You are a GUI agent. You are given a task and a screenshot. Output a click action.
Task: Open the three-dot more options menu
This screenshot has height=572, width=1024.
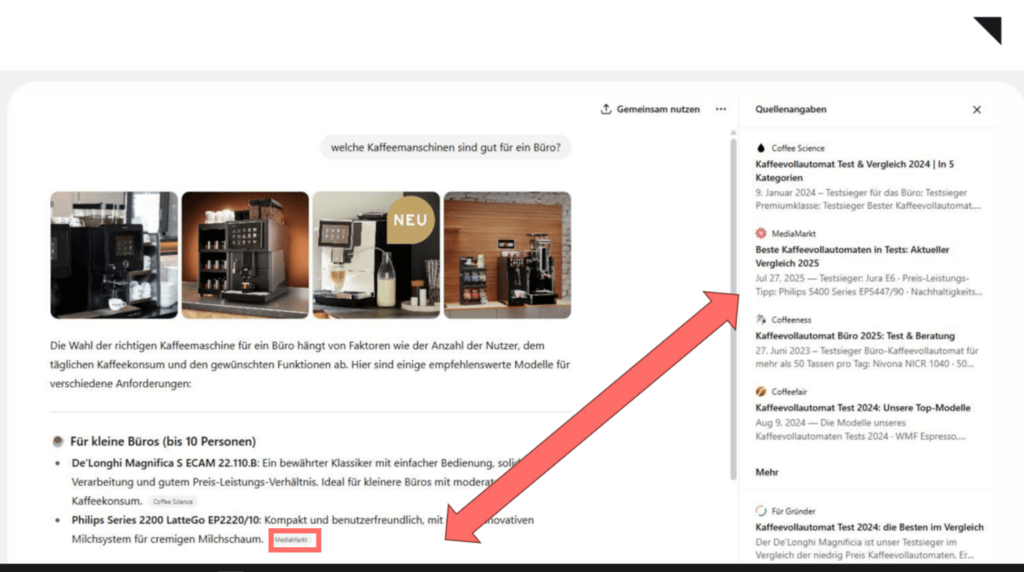tap(720, 109)
